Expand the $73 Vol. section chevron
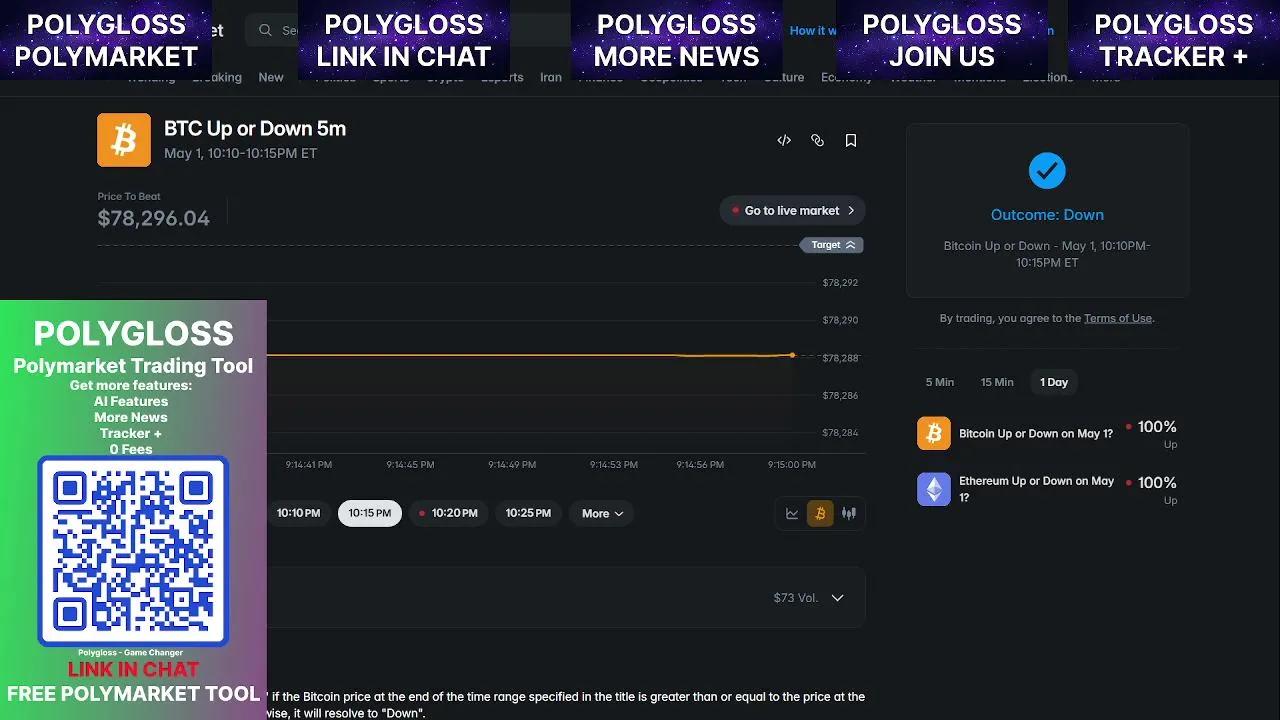The height and width of the screenshot is (720, 1280). click(x=838, y=598)
